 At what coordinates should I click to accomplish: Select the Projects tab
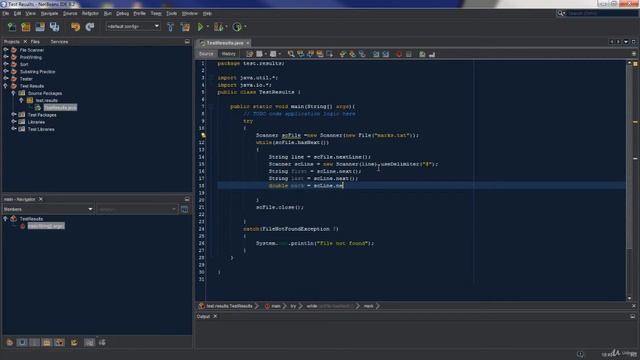pos(11,42)
